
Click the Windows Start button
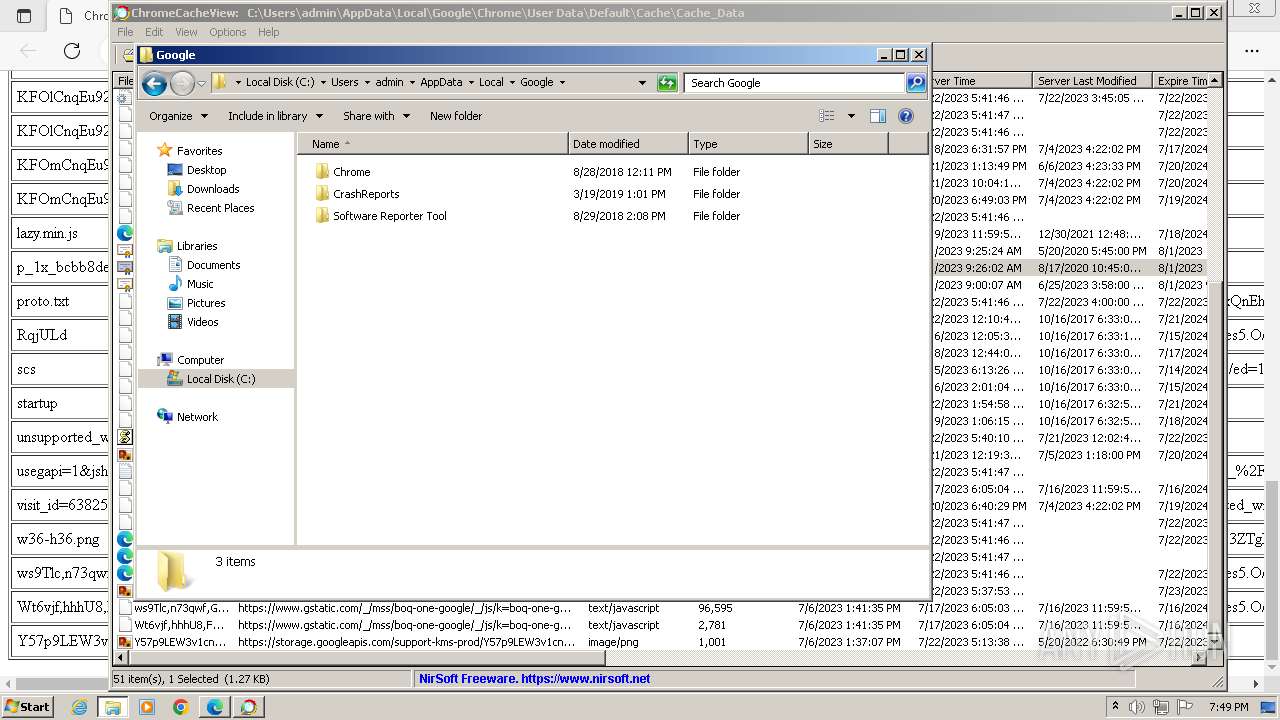(x=28, y=706)
